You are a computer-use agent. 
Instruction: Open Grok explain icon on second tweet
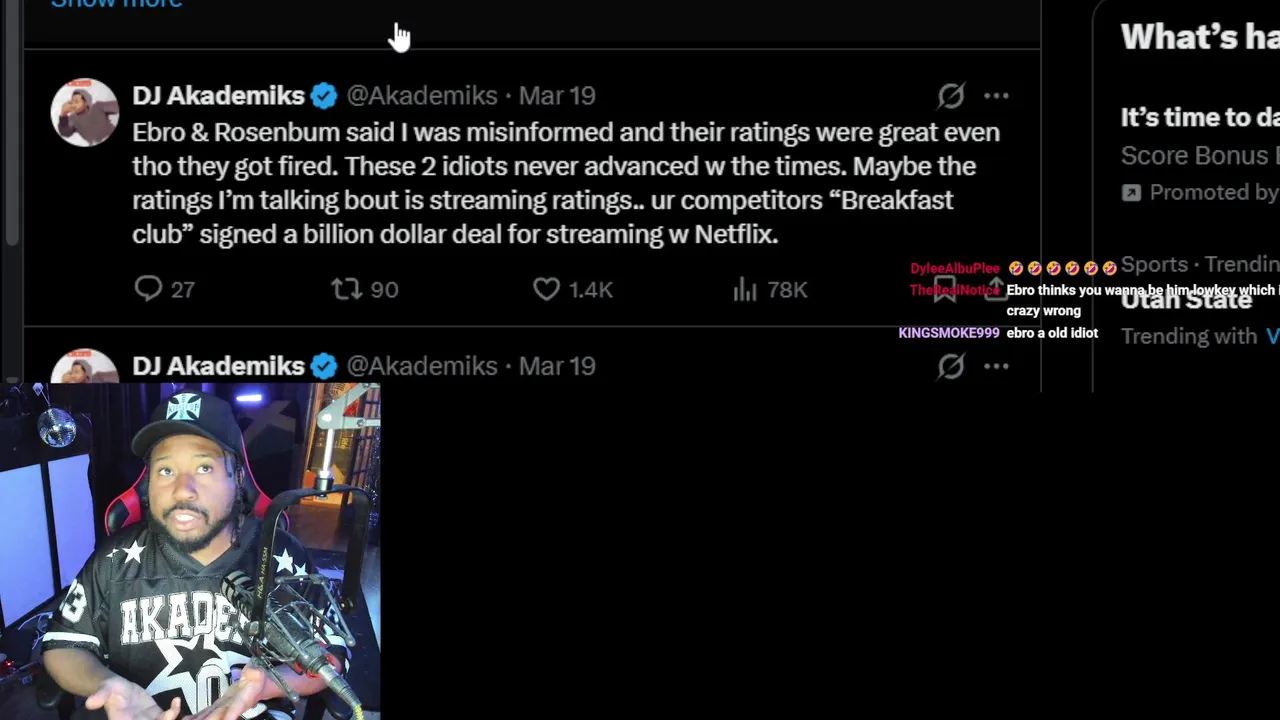[951, 366]
